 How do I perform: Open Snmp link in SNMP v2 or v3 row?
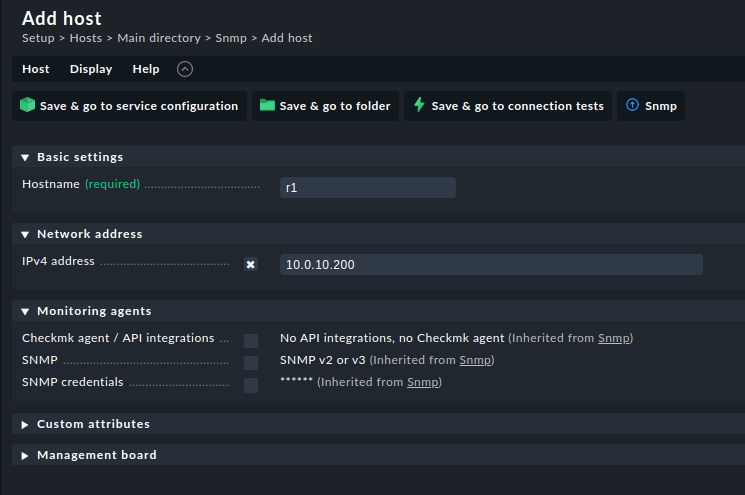point(475,361)
